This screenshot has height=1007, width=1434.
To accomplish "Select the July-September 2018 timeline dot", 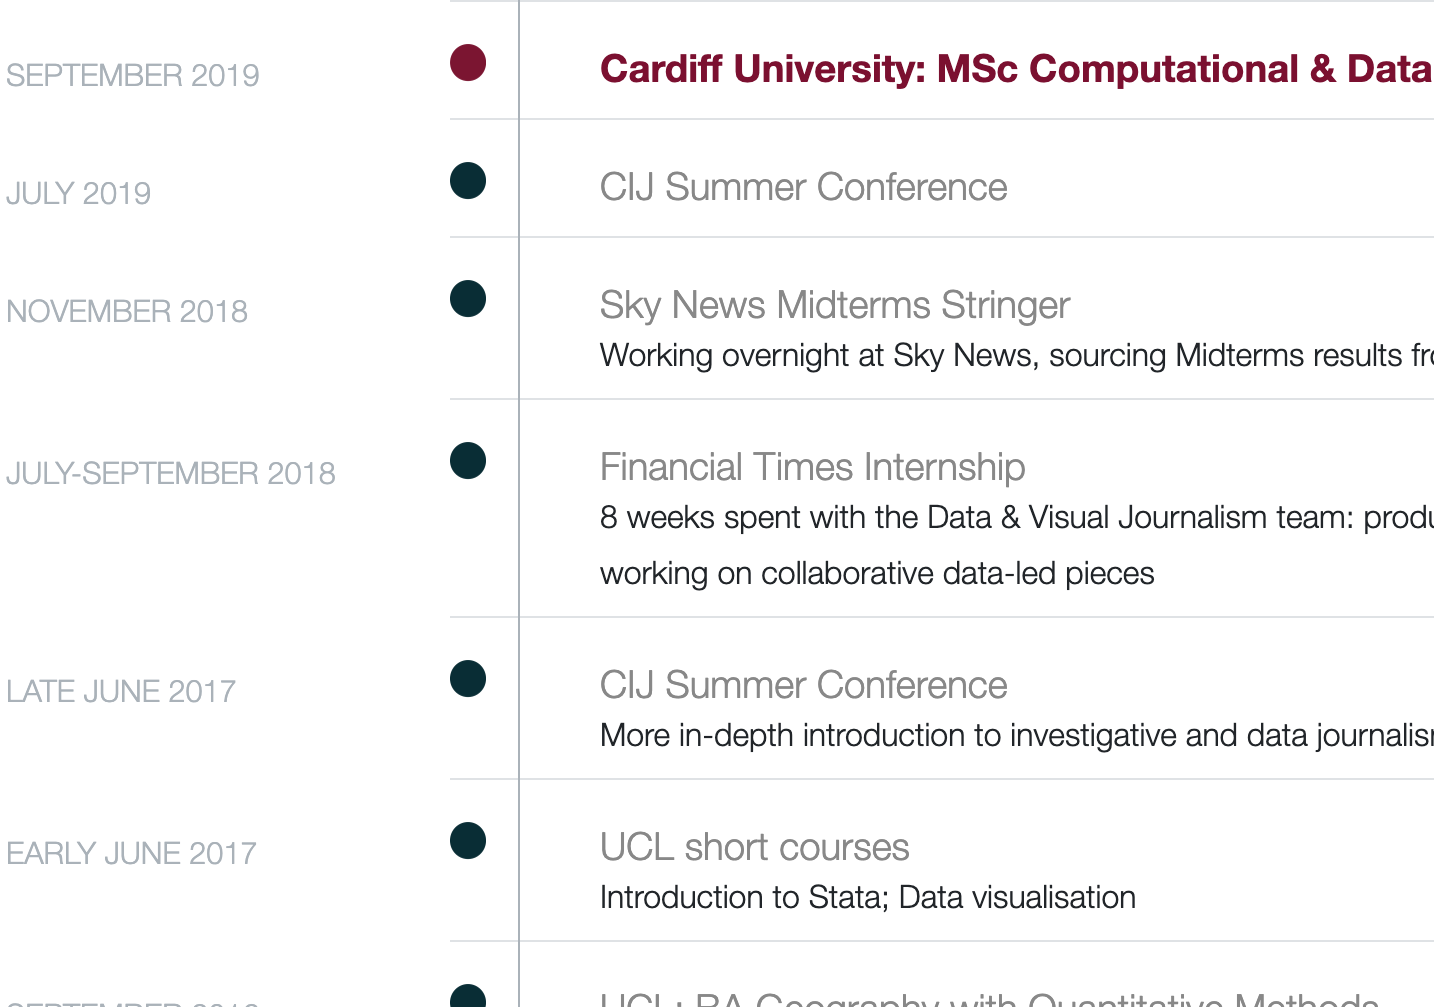I will tap(468, 461).
